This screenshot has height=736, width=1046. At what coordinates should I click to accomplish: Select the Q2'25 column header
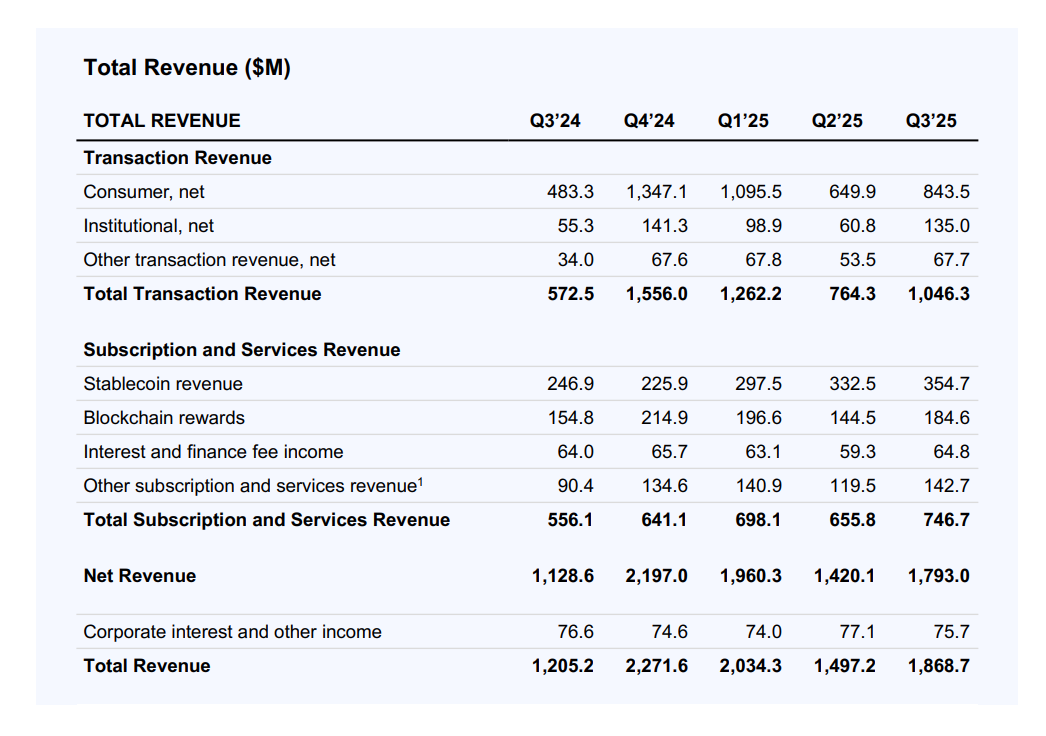click(837, 121)
